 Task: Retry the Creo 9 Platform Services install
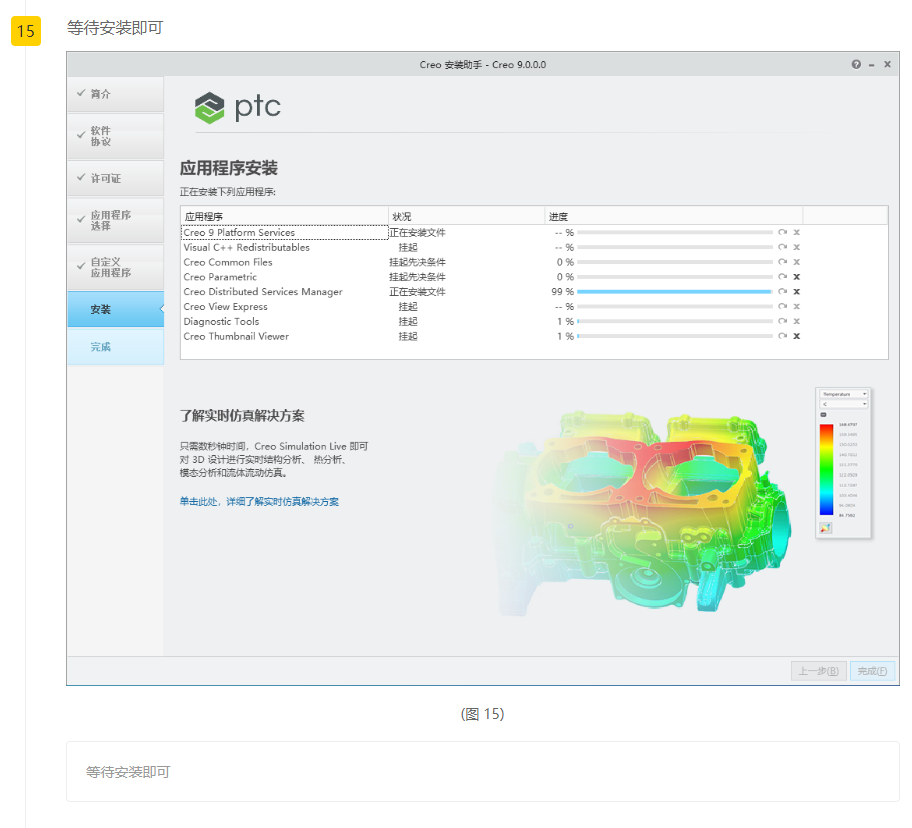(x=782, y=233)
